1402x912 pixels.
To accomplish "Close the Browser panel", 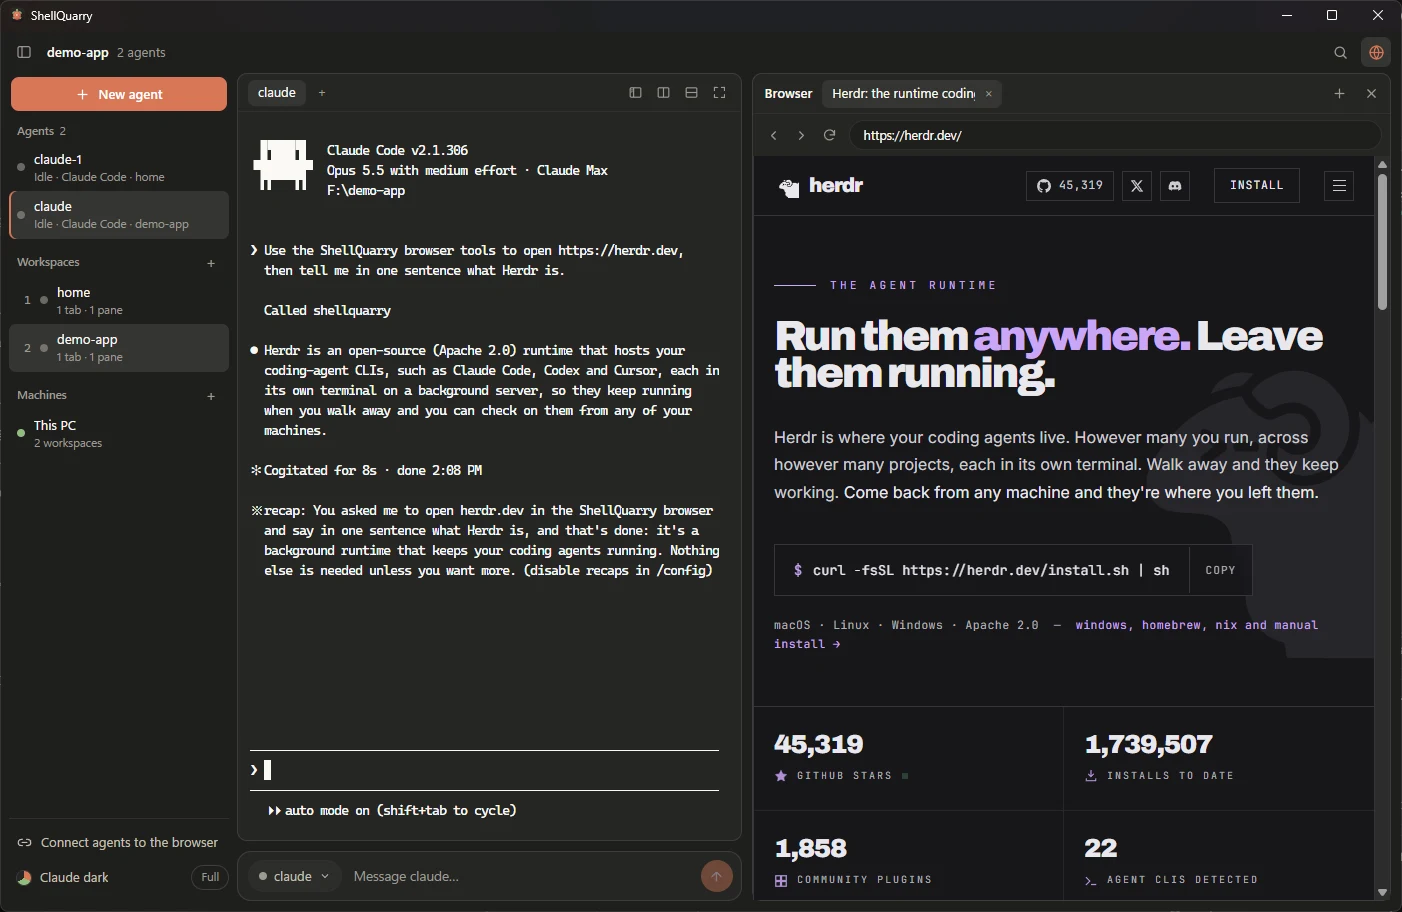I will pyautogui.click(x=1371, y=94).
